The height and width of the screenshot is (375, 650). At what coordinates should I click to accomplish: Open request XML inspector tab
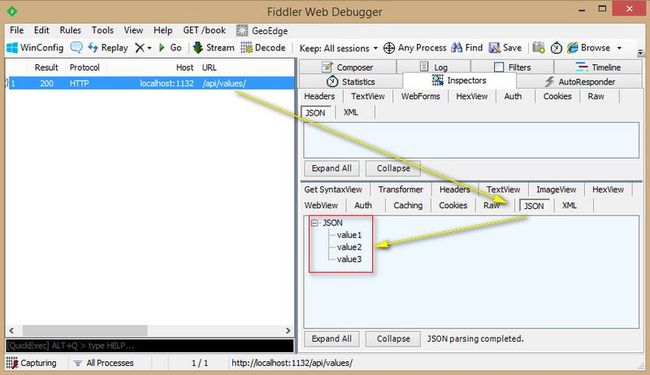351,112
